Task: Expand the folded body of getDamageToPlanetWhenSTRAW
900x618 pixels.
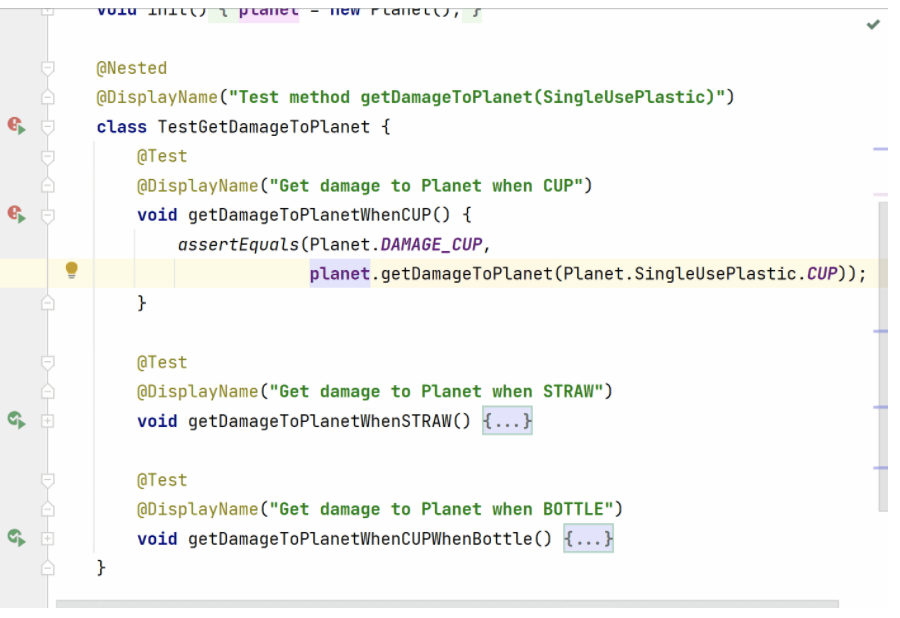Action: 507,421
